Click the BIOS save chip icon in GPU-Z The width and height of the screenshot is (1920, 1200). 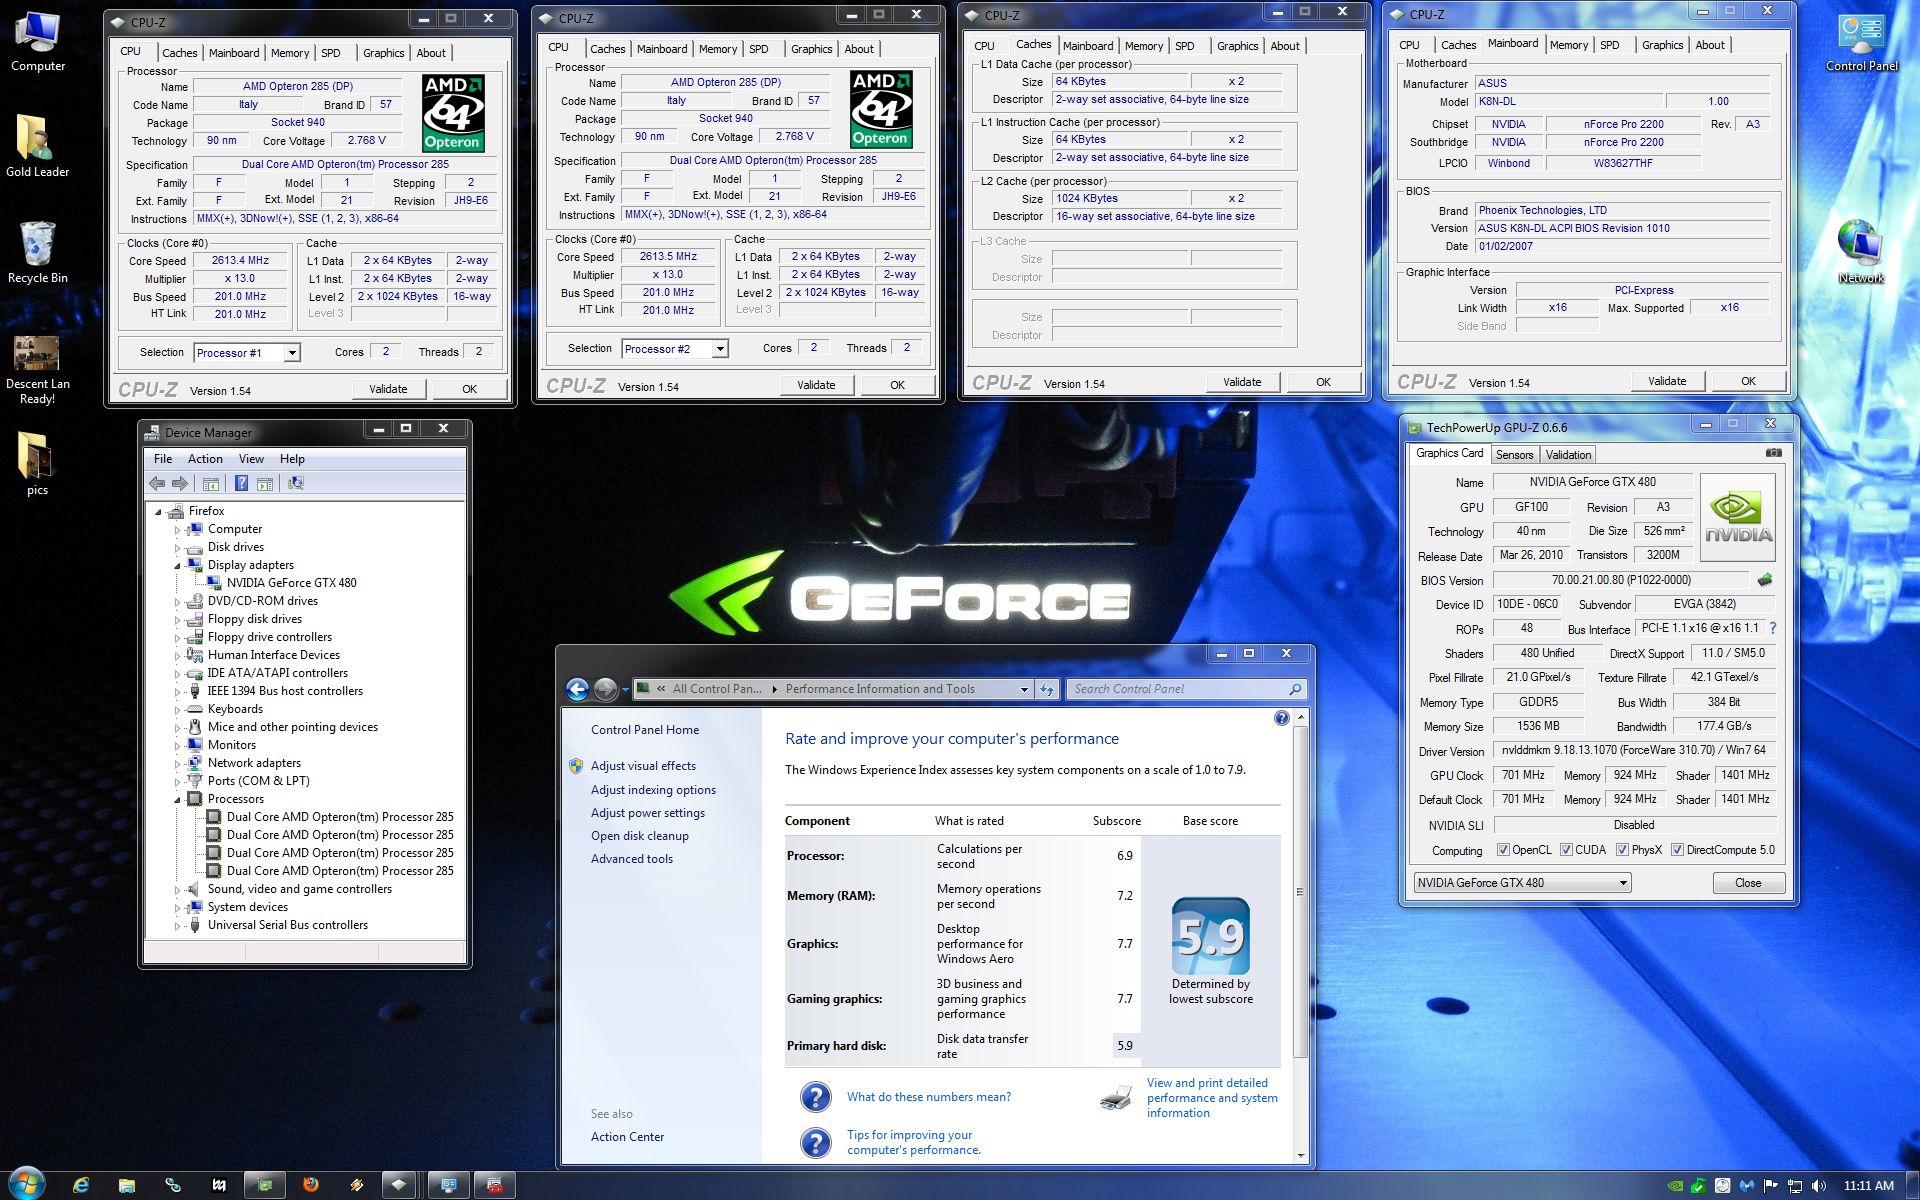click(1765, 580)
